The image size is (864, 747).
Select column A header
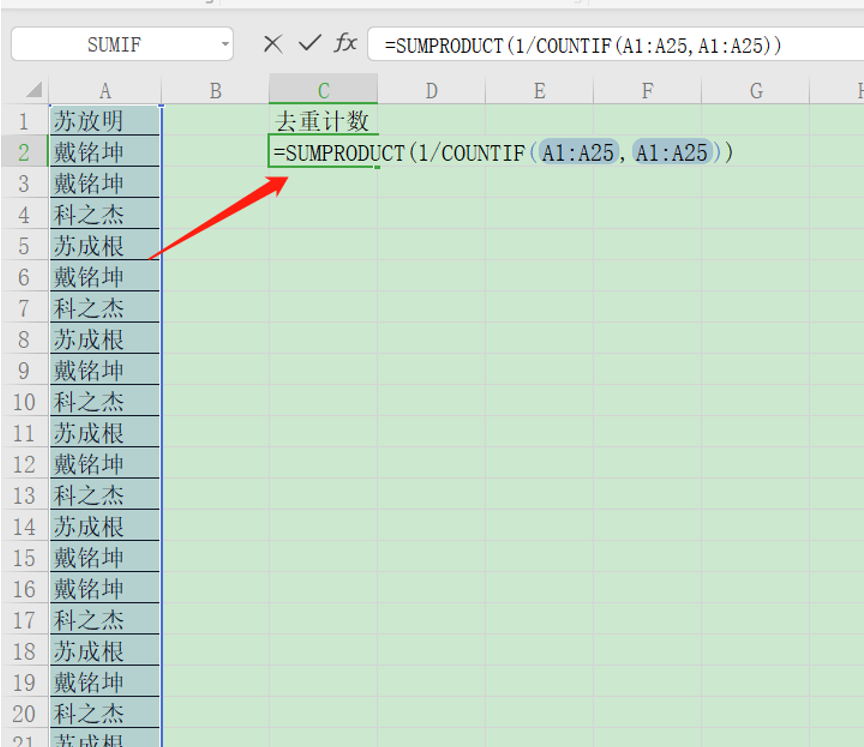[x=105, y=90]
